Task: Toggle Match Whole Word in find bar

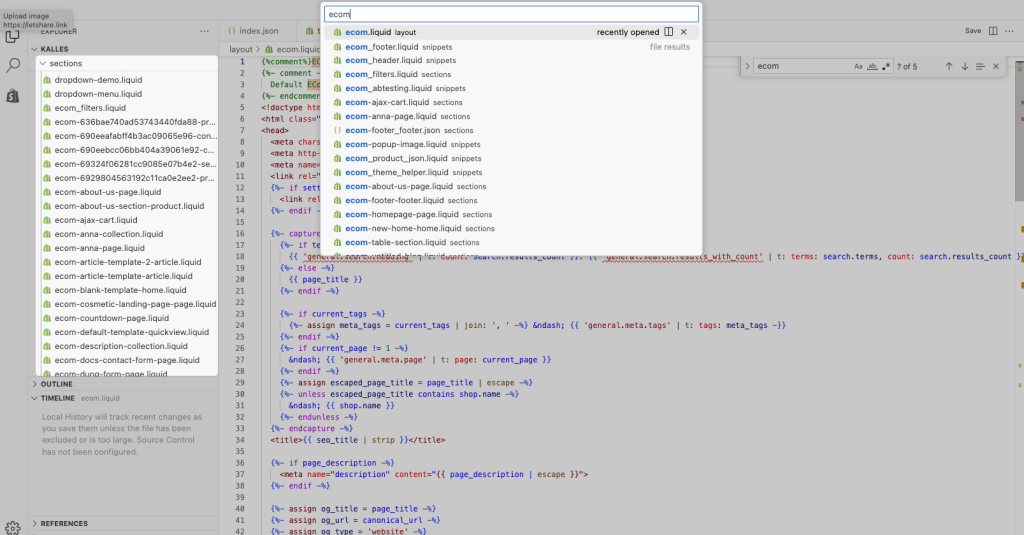Action: tap(872, 66)
